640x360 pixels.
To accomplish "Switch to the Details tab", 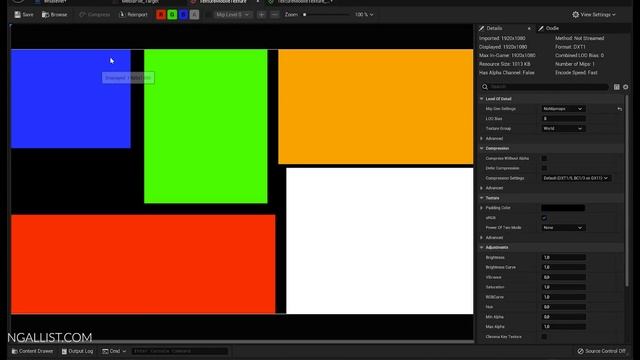I will (x=494, y=28).
